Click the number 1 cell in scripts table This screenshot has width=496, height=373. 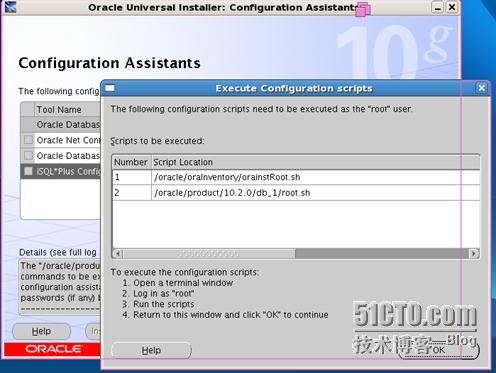132,177
